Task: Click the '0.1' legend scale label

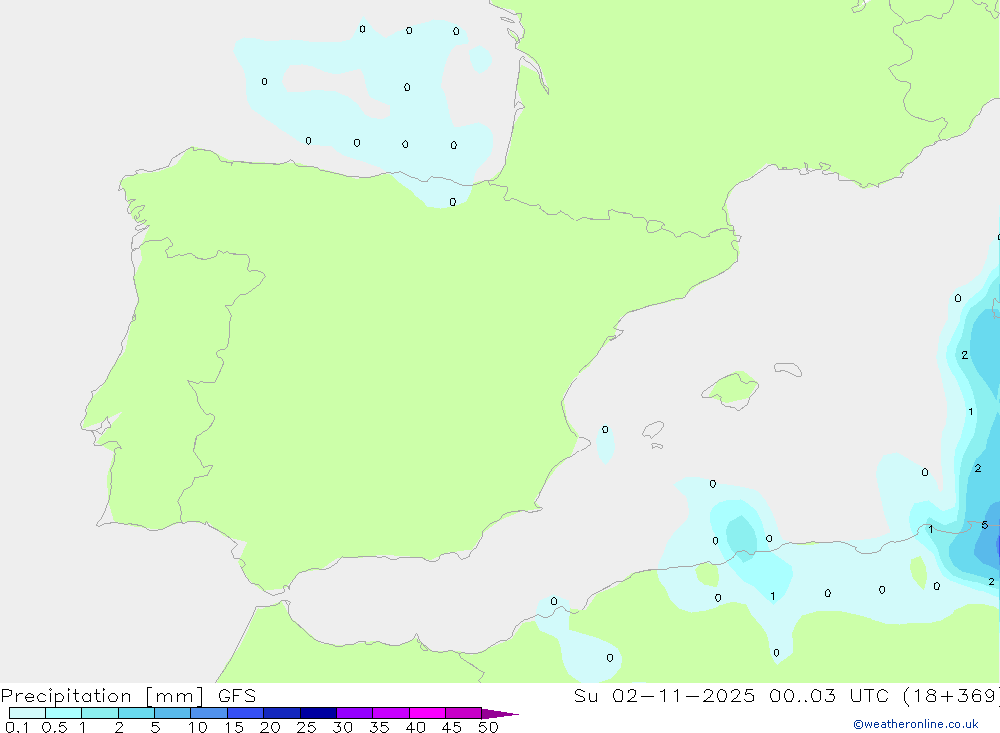Action: click(x=17, y=727)
